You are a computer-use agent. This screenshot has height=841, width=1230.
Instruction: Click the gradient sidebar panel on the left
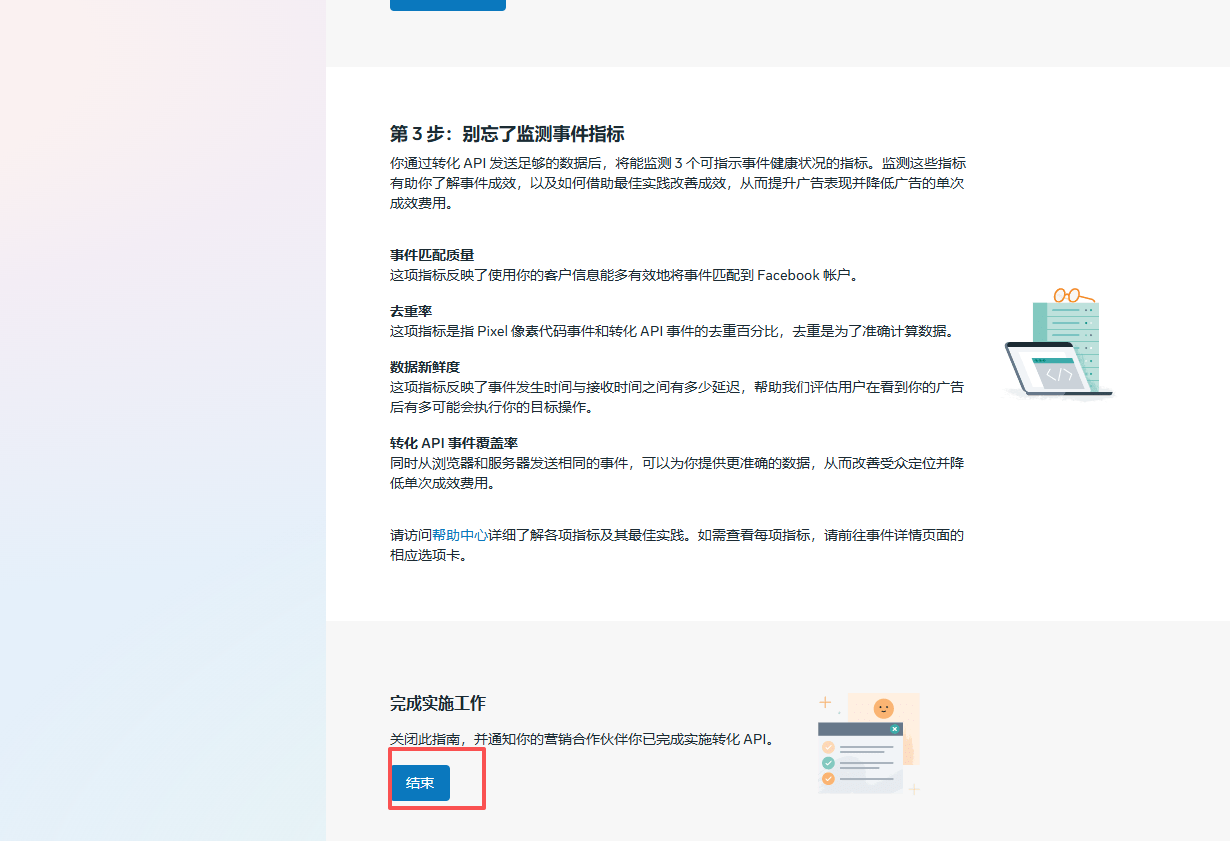coord(162,420)
